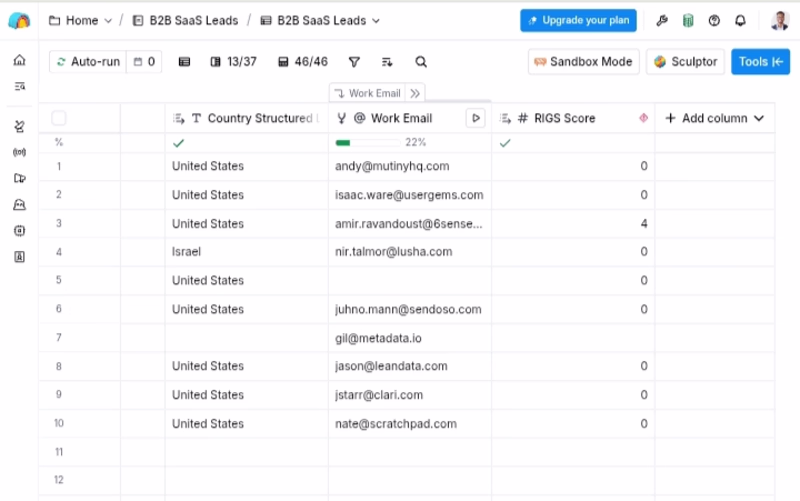This screenshot has width=800, height=501.
Task: Select the Work Email group tab
Action: [x=367, y=93]
